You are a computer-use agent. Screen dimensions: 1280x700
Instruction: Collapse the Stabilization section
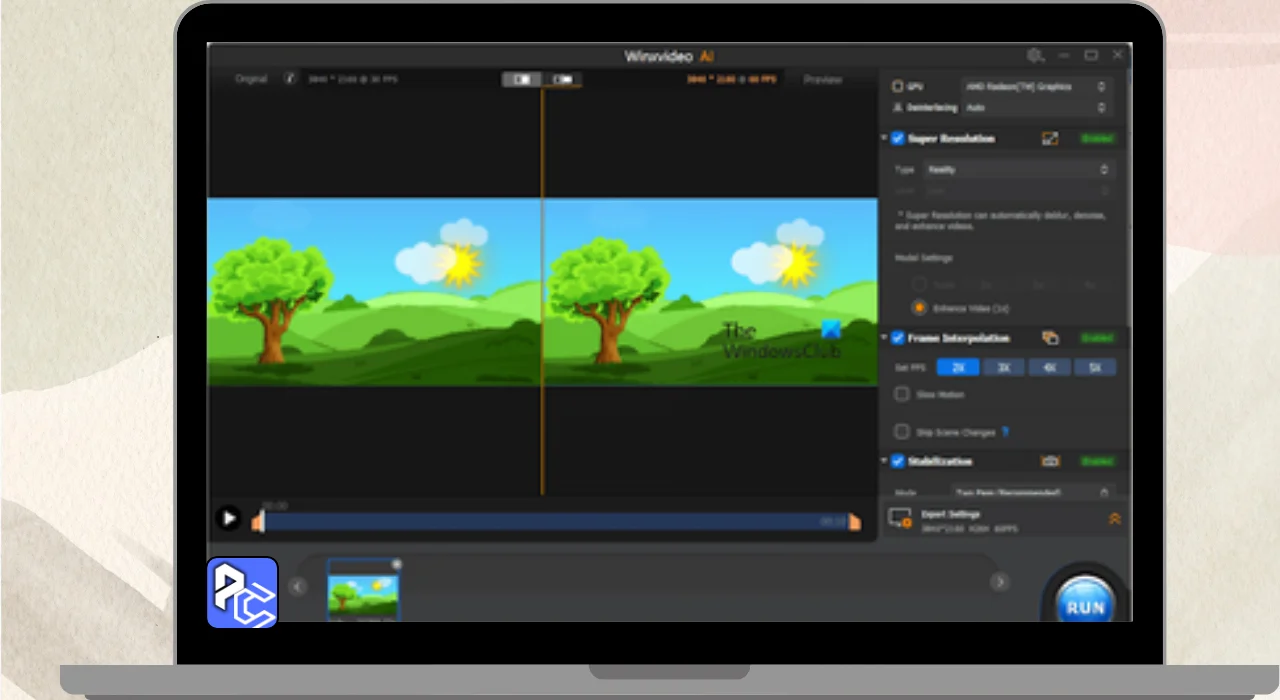click(884, 462)
